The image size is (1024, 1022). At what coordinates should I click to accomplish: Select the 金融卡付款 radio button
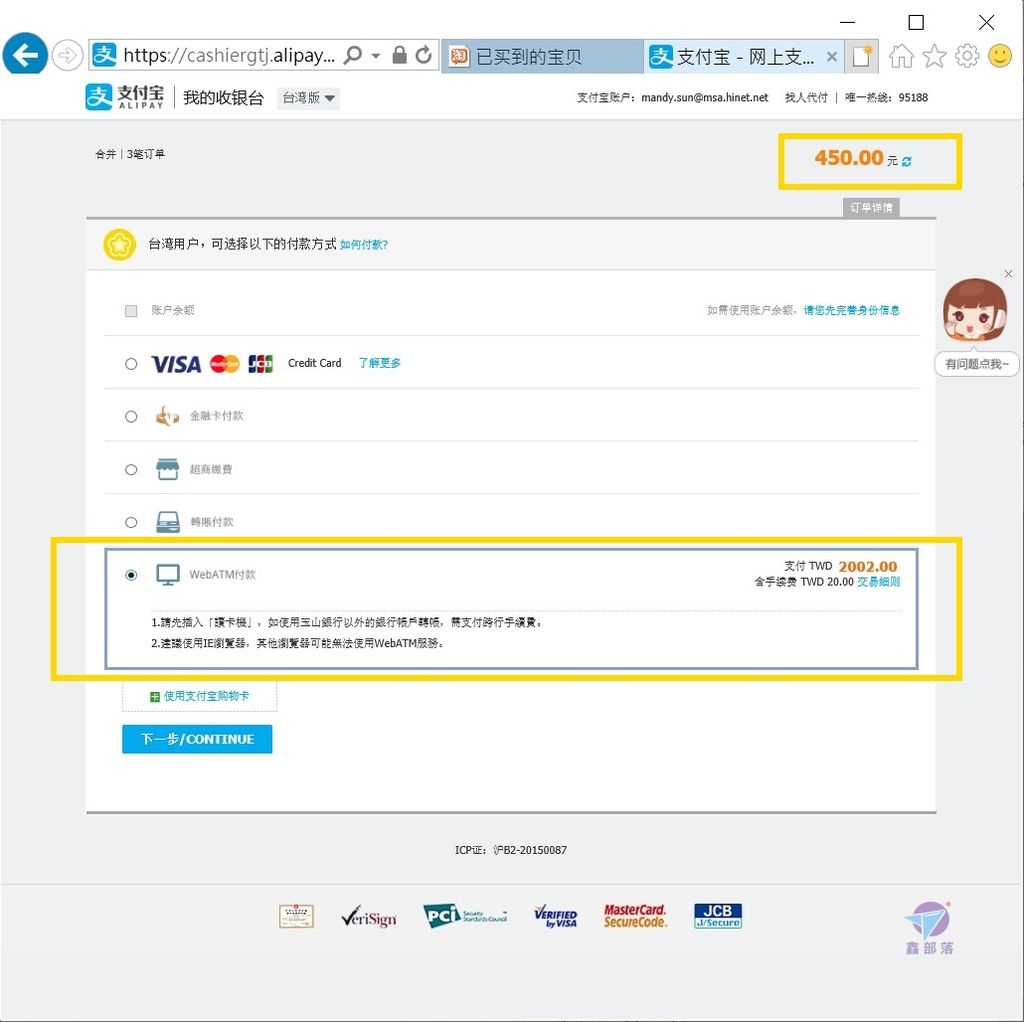(x=131, y=417)
